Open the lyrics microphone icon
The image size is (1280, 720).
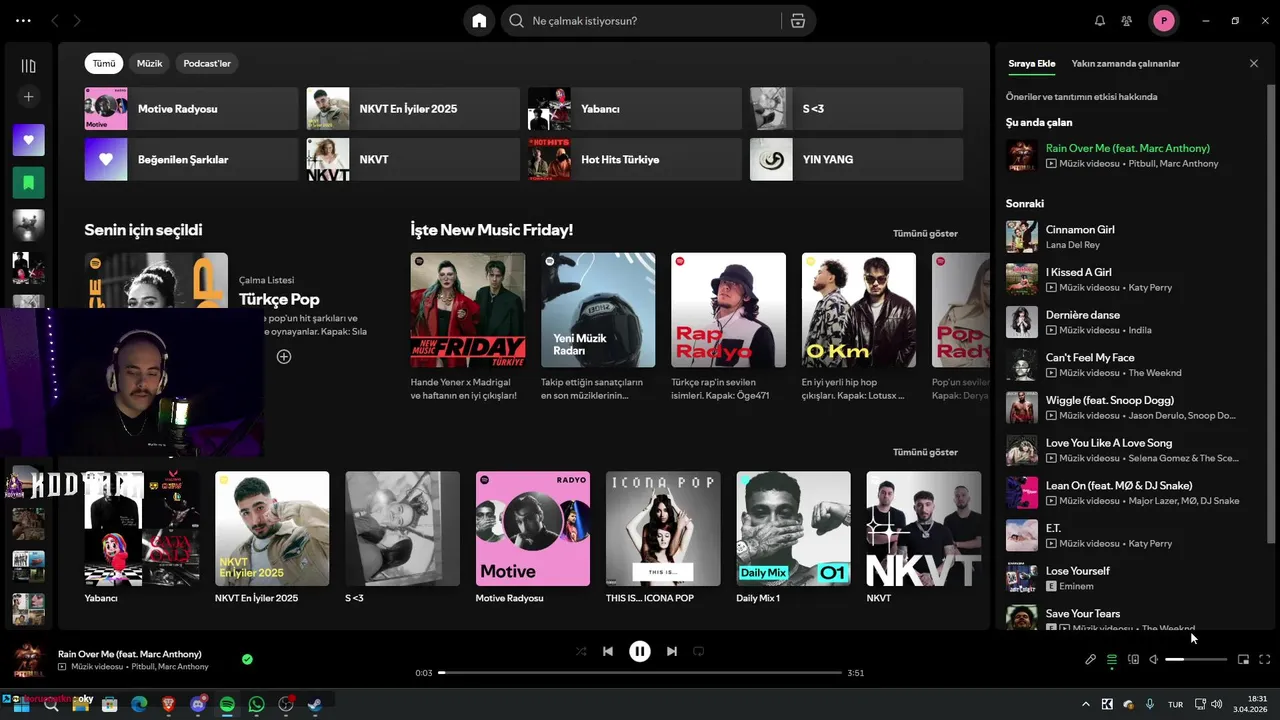[1090, 659]
